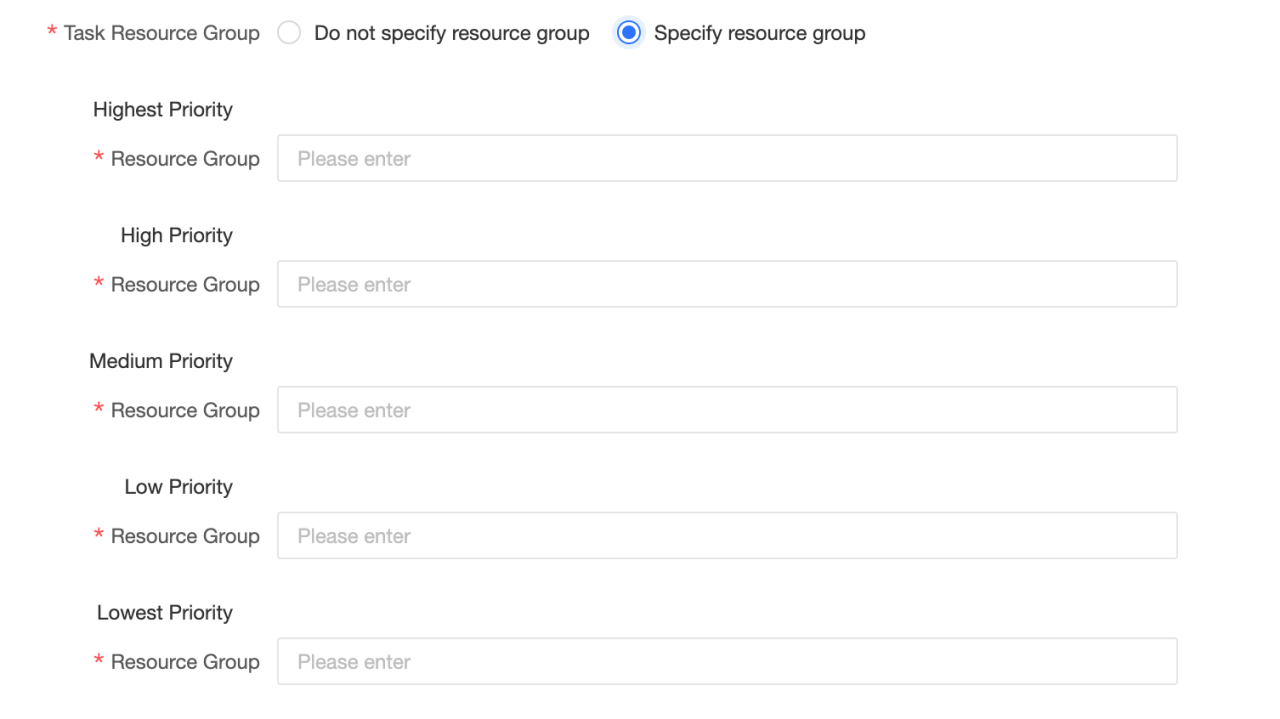The height and width of the screenshot is (719, 1280).
Task: Click the Resource Group label under Lowest Priority
Action: coord(185,662)
